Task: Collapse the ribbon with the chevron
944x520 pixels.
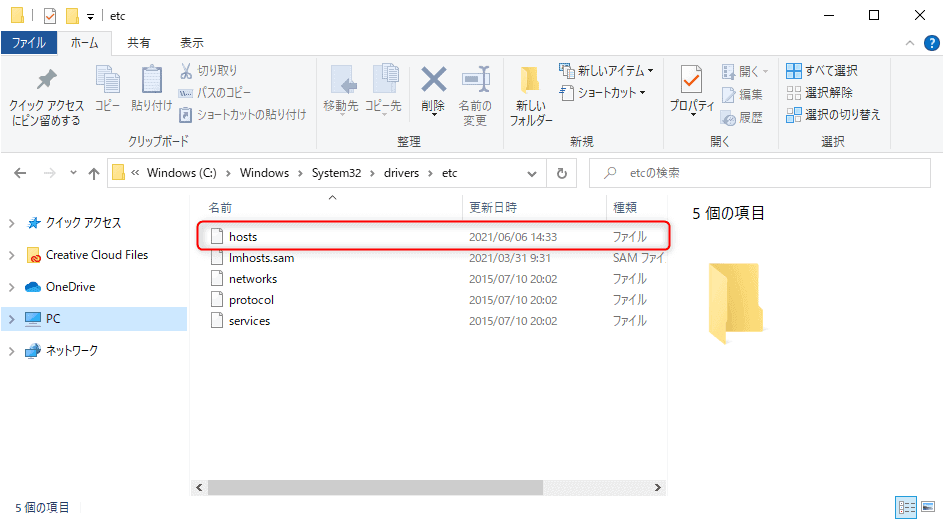Action: (x=910, y=43)
